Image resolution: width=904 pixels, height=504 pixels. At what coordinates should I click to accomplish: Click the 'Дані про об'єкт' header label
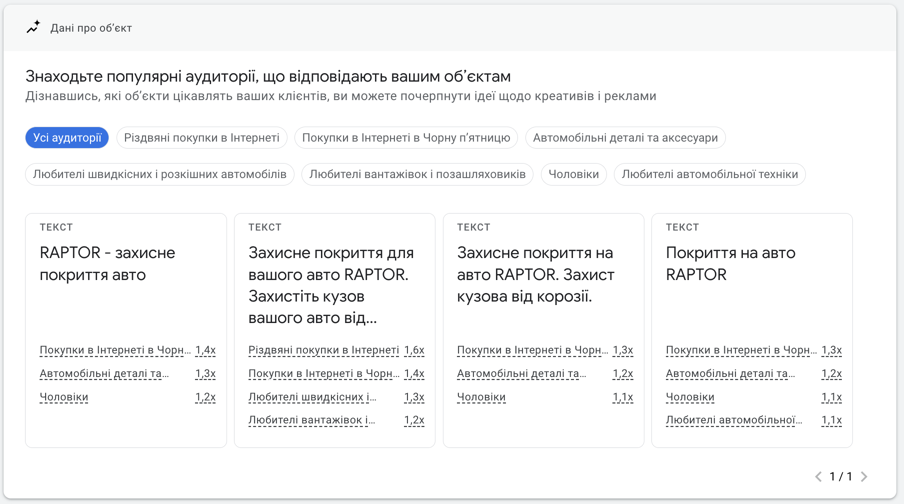point(91,28)
